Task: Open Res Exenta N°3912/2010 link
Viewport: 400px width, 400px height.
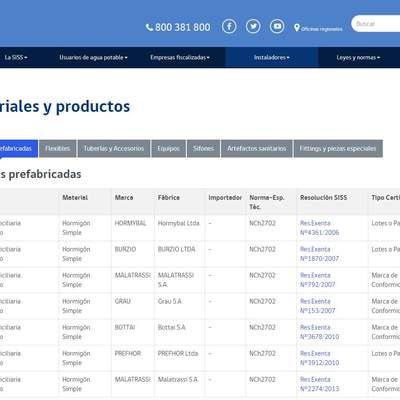Action: 319,358
